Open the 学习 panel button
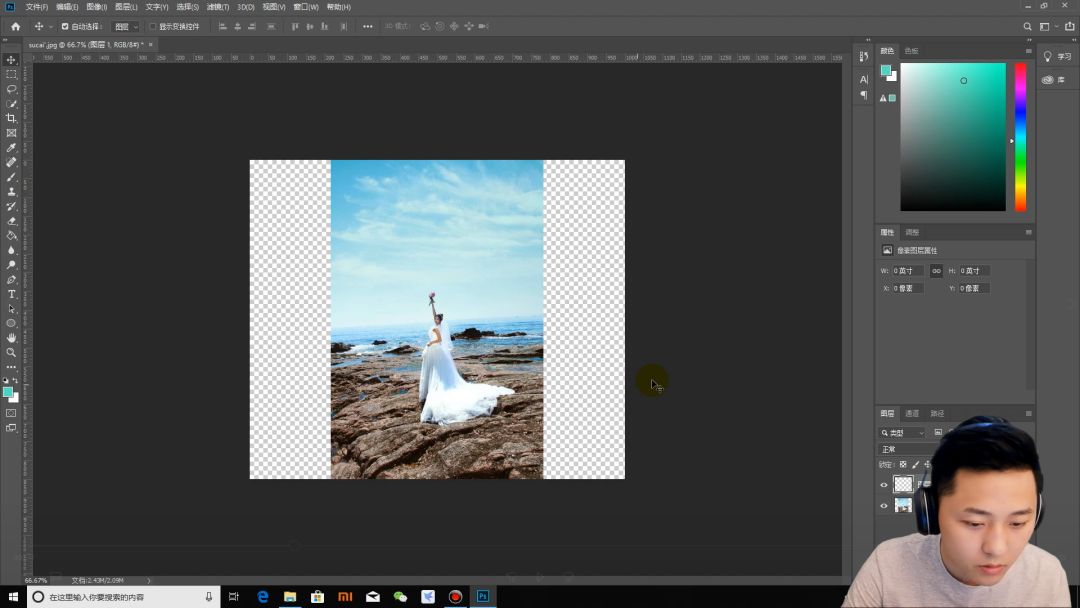 (x=1057, y=56)
